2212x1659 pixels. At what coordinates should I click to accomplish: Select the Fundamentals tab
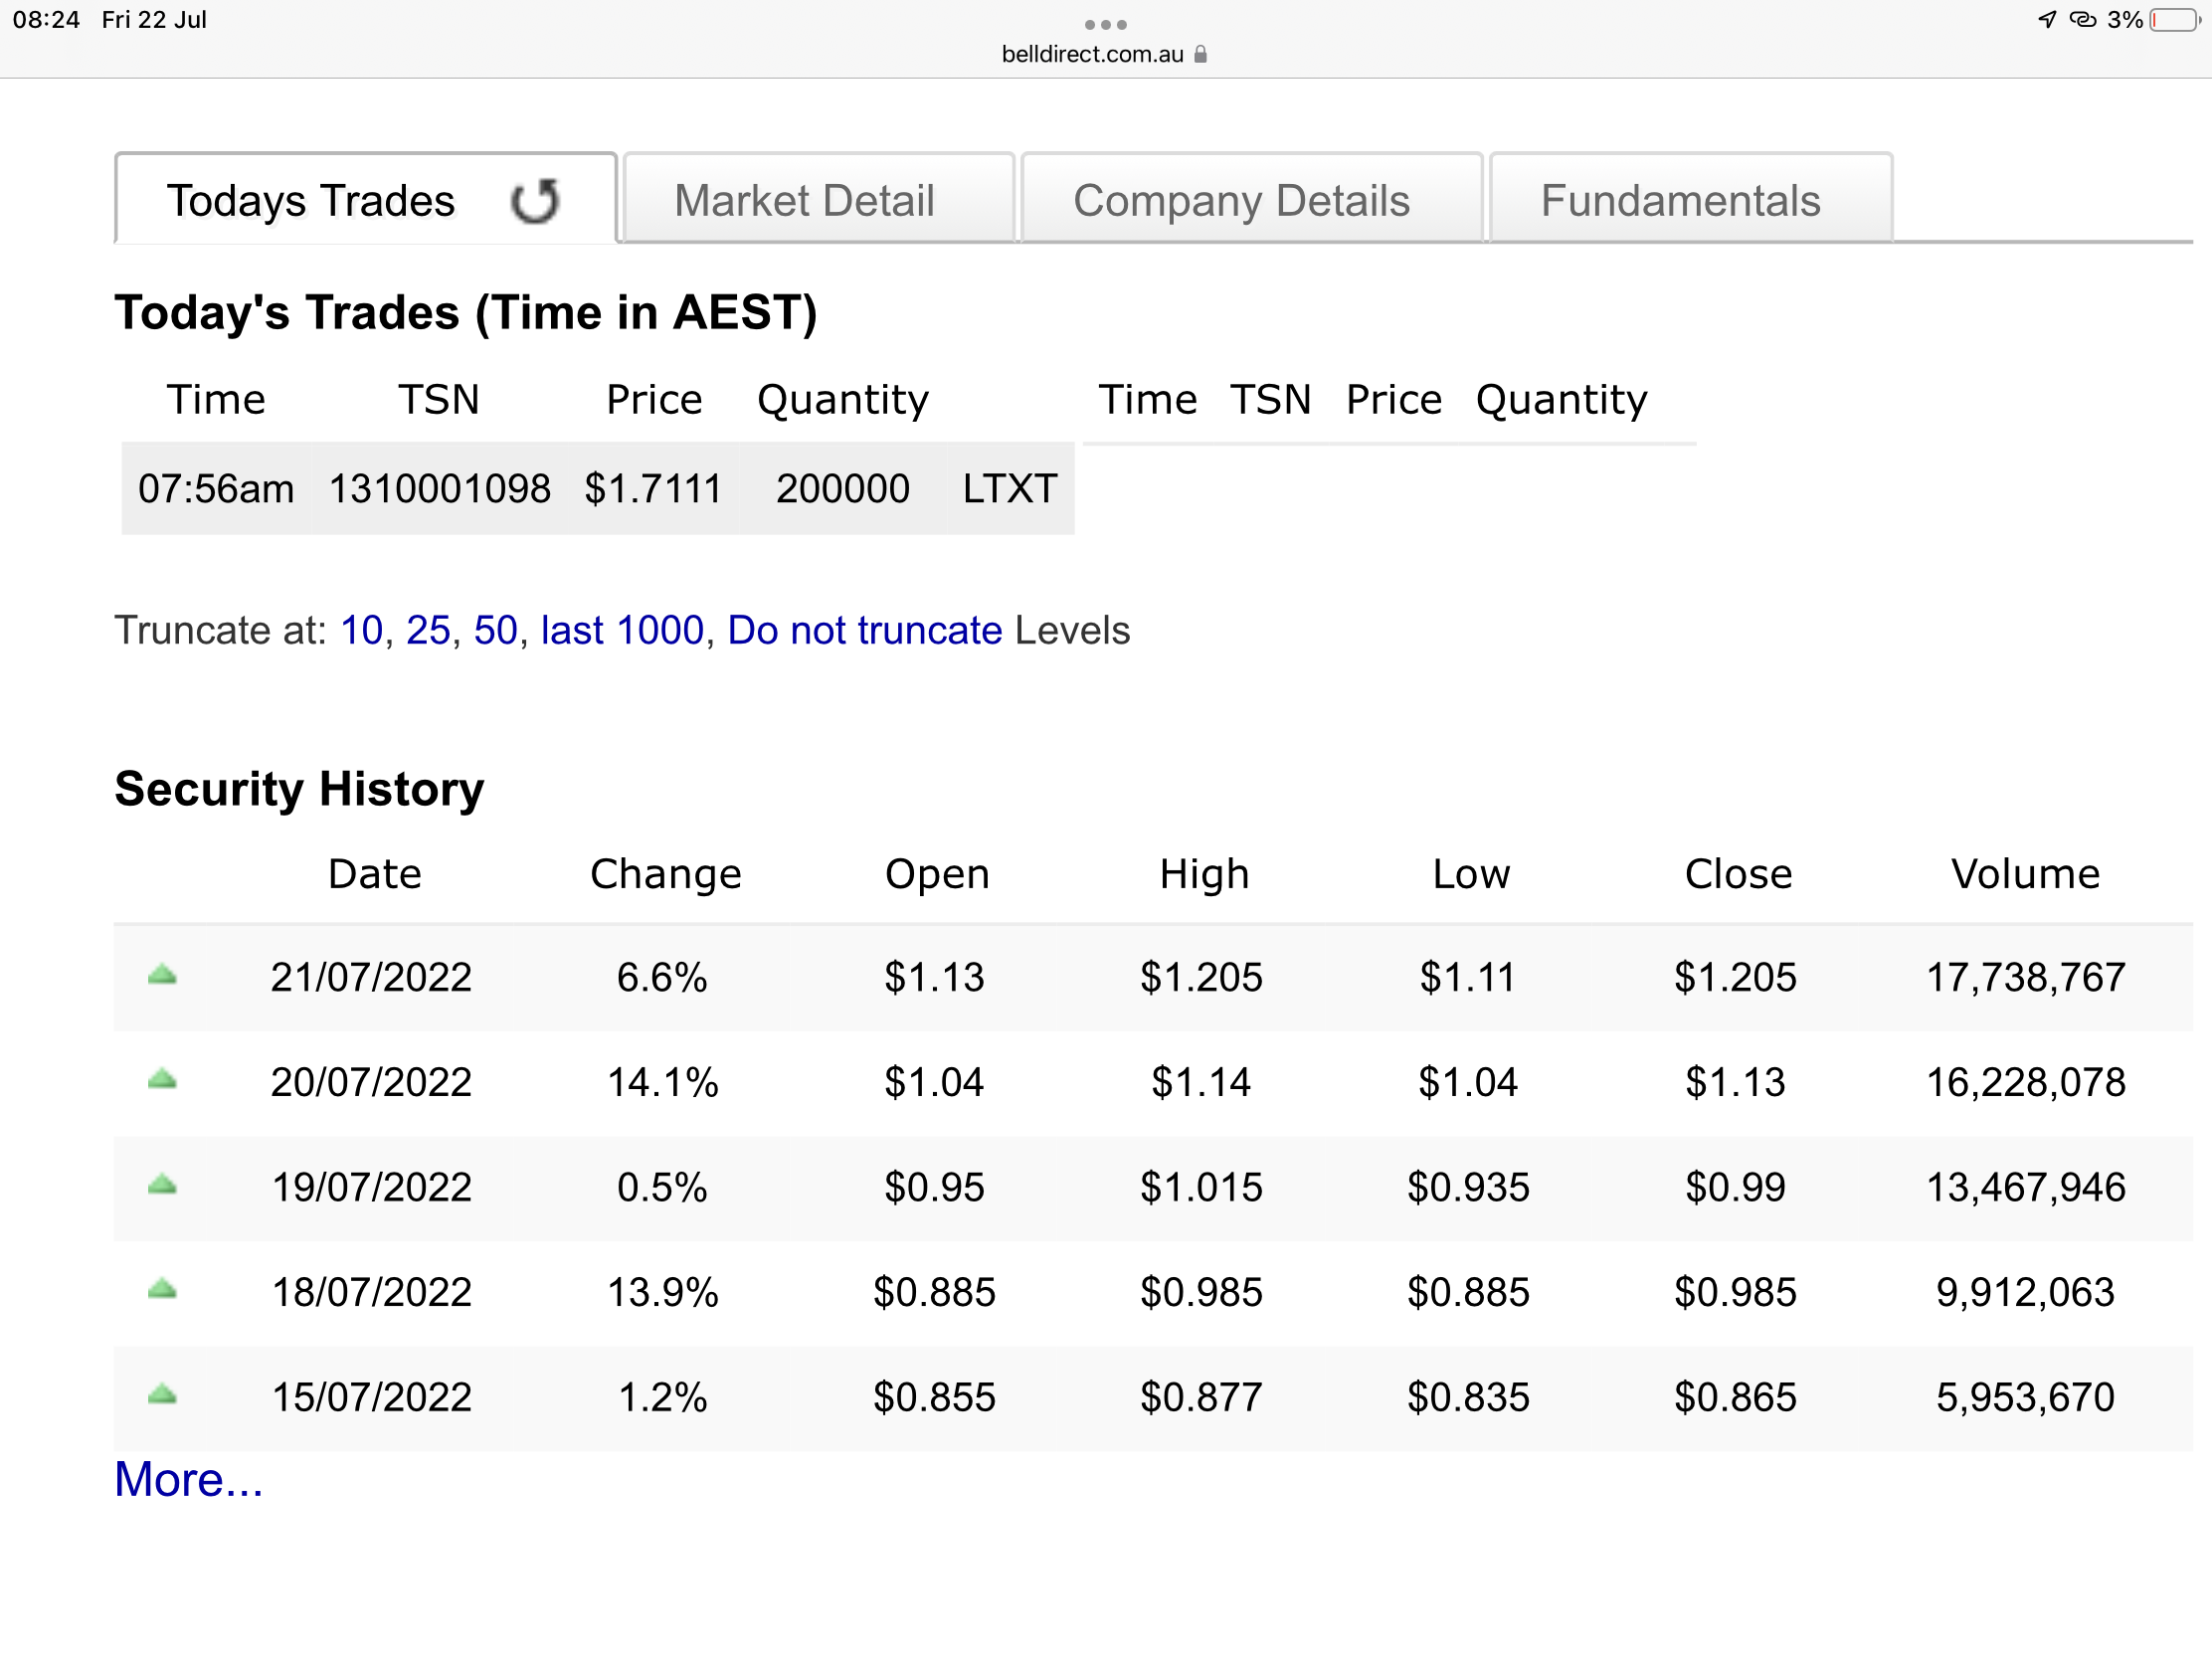click(1680, 201)
